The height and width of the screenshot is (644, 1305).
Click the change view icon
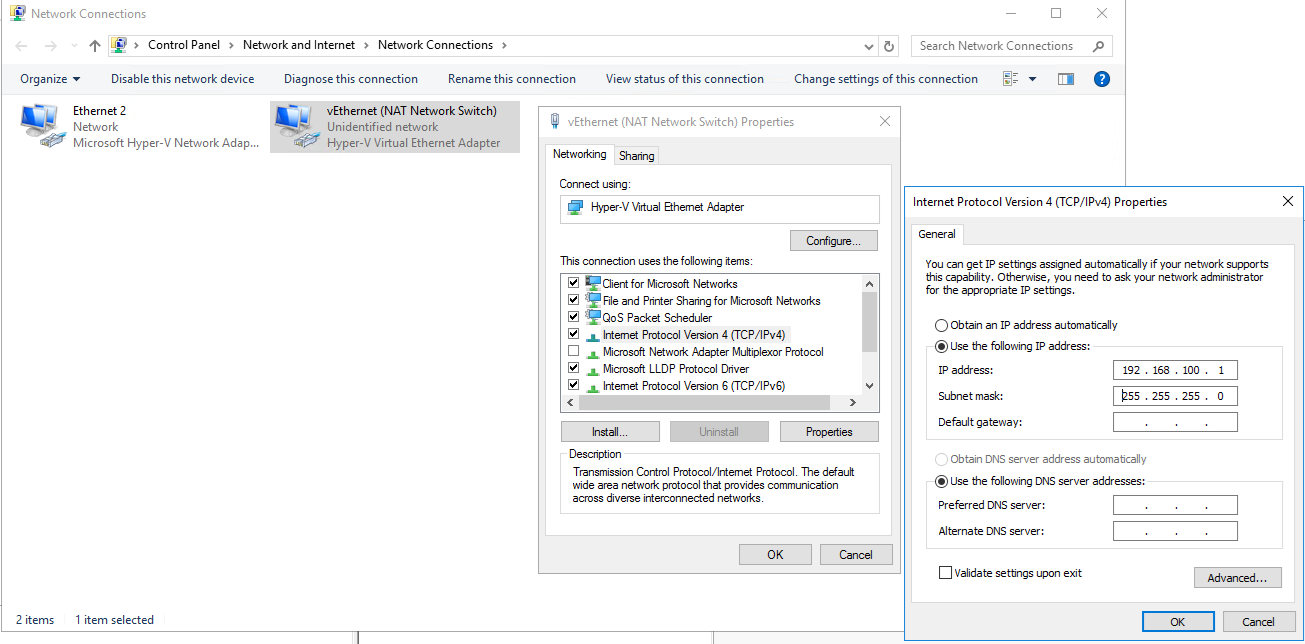pos(1010,79)
